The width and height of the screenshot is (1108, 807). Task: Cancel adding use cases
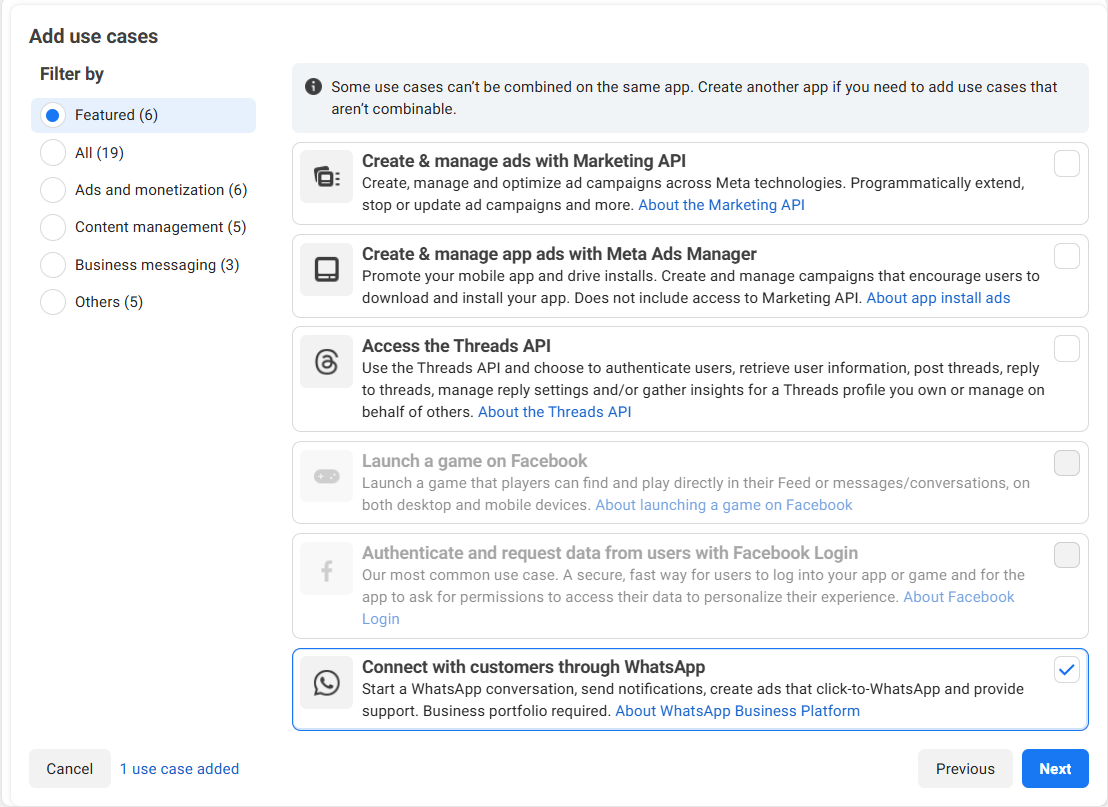click(x=69, y=769)
